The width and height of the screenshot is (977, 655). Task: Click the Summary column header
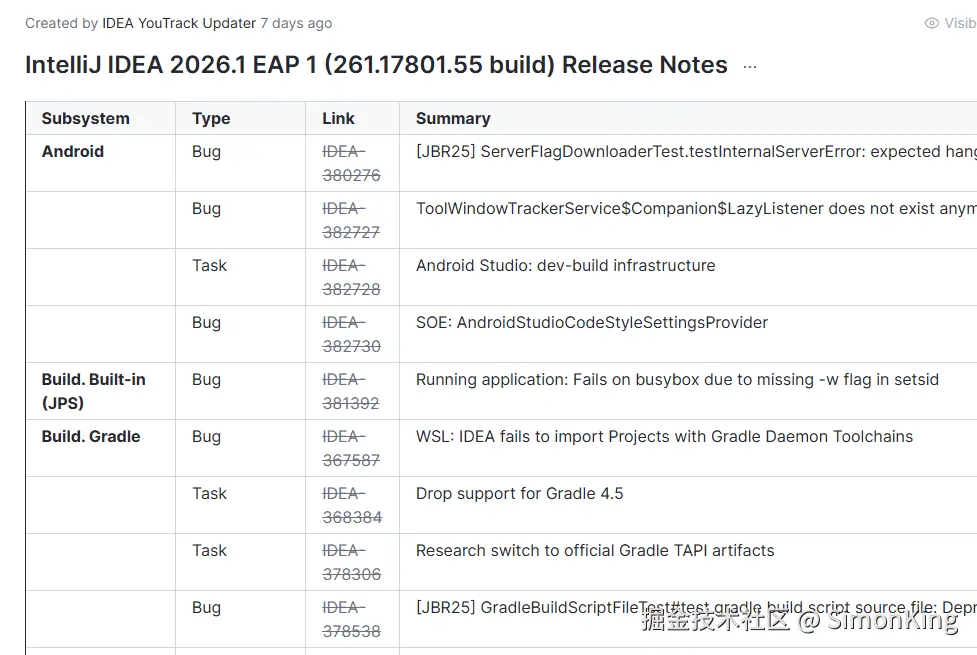click(x=453, y=118)
